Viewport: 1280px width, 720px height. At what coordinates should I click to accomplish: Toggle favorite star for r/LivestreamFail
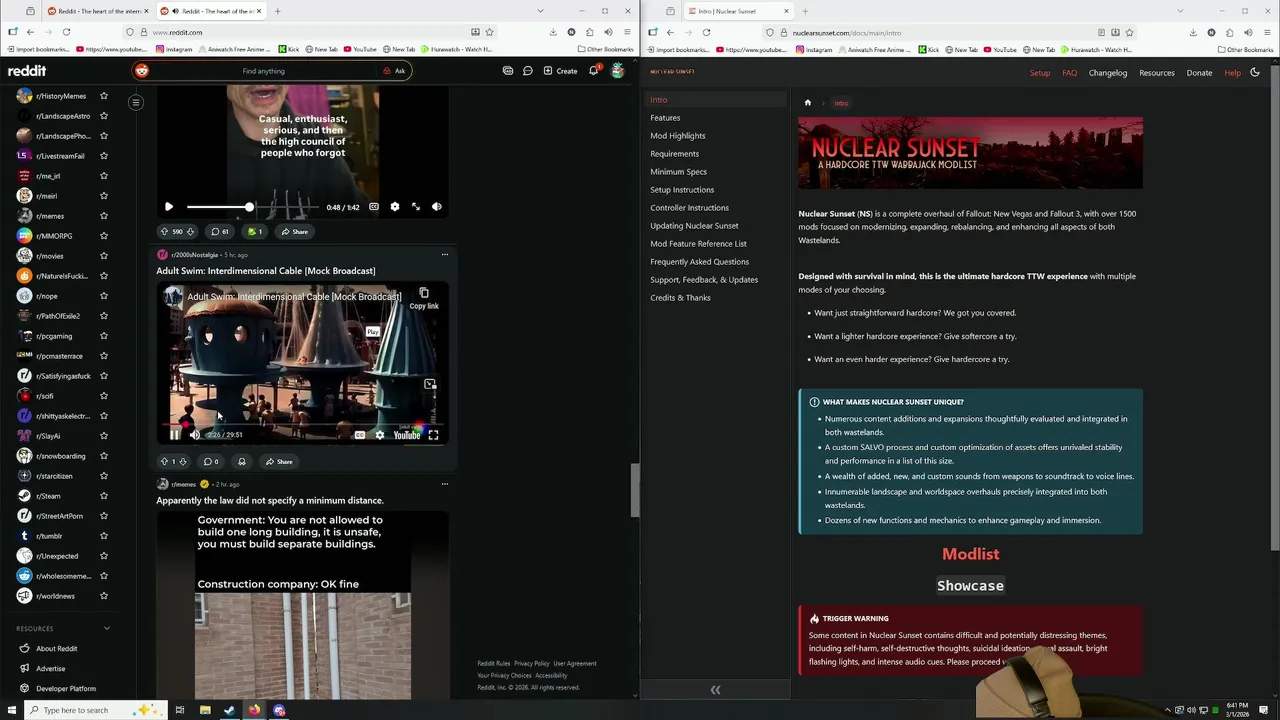[x=103, y=156]
